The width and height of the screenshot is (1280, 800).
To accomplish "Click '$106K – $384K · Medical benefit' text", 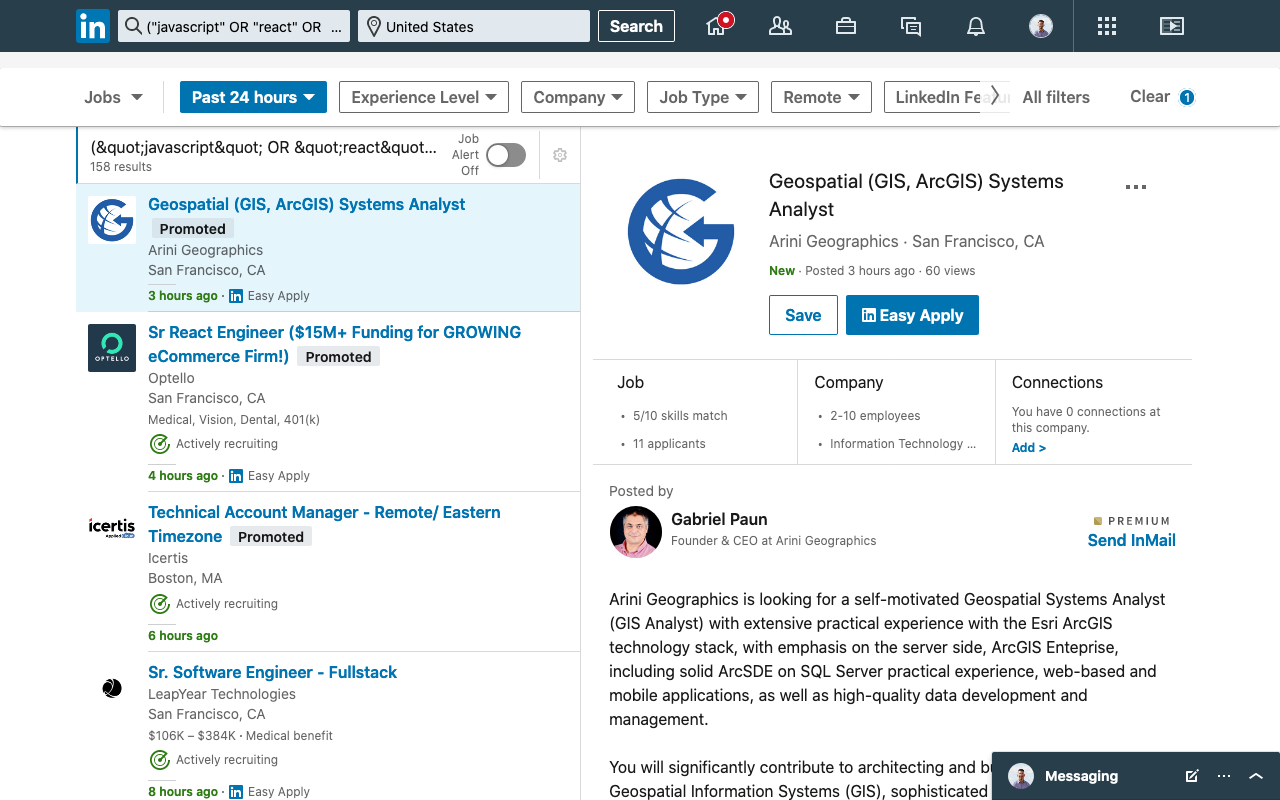I will click(240, 736).
